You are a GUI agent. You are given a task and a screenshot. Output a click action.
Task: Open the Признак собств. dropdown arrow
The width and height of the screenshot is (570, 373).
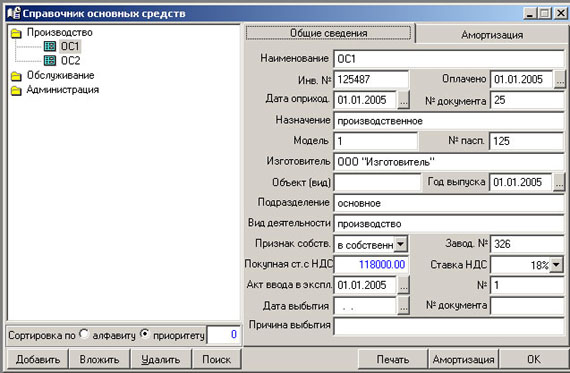pyautogui.click(x=400, y=244)
